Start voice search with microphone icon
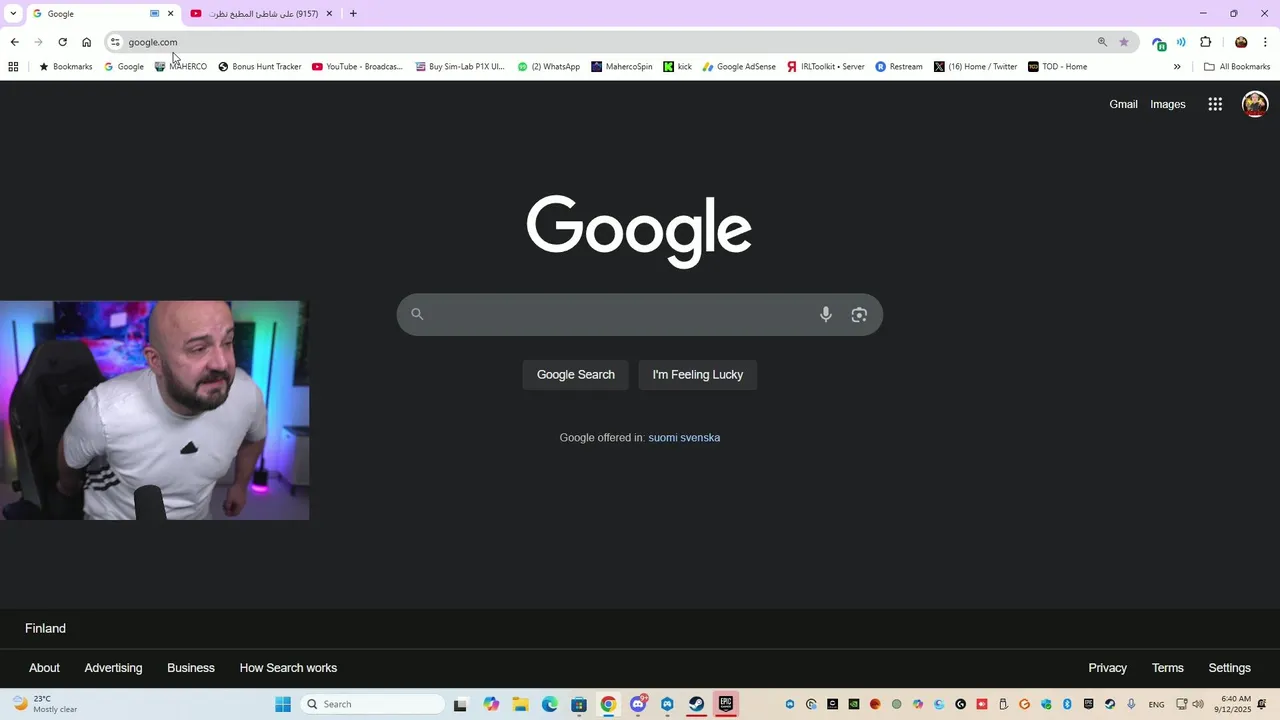 click(x=826, y=314)
